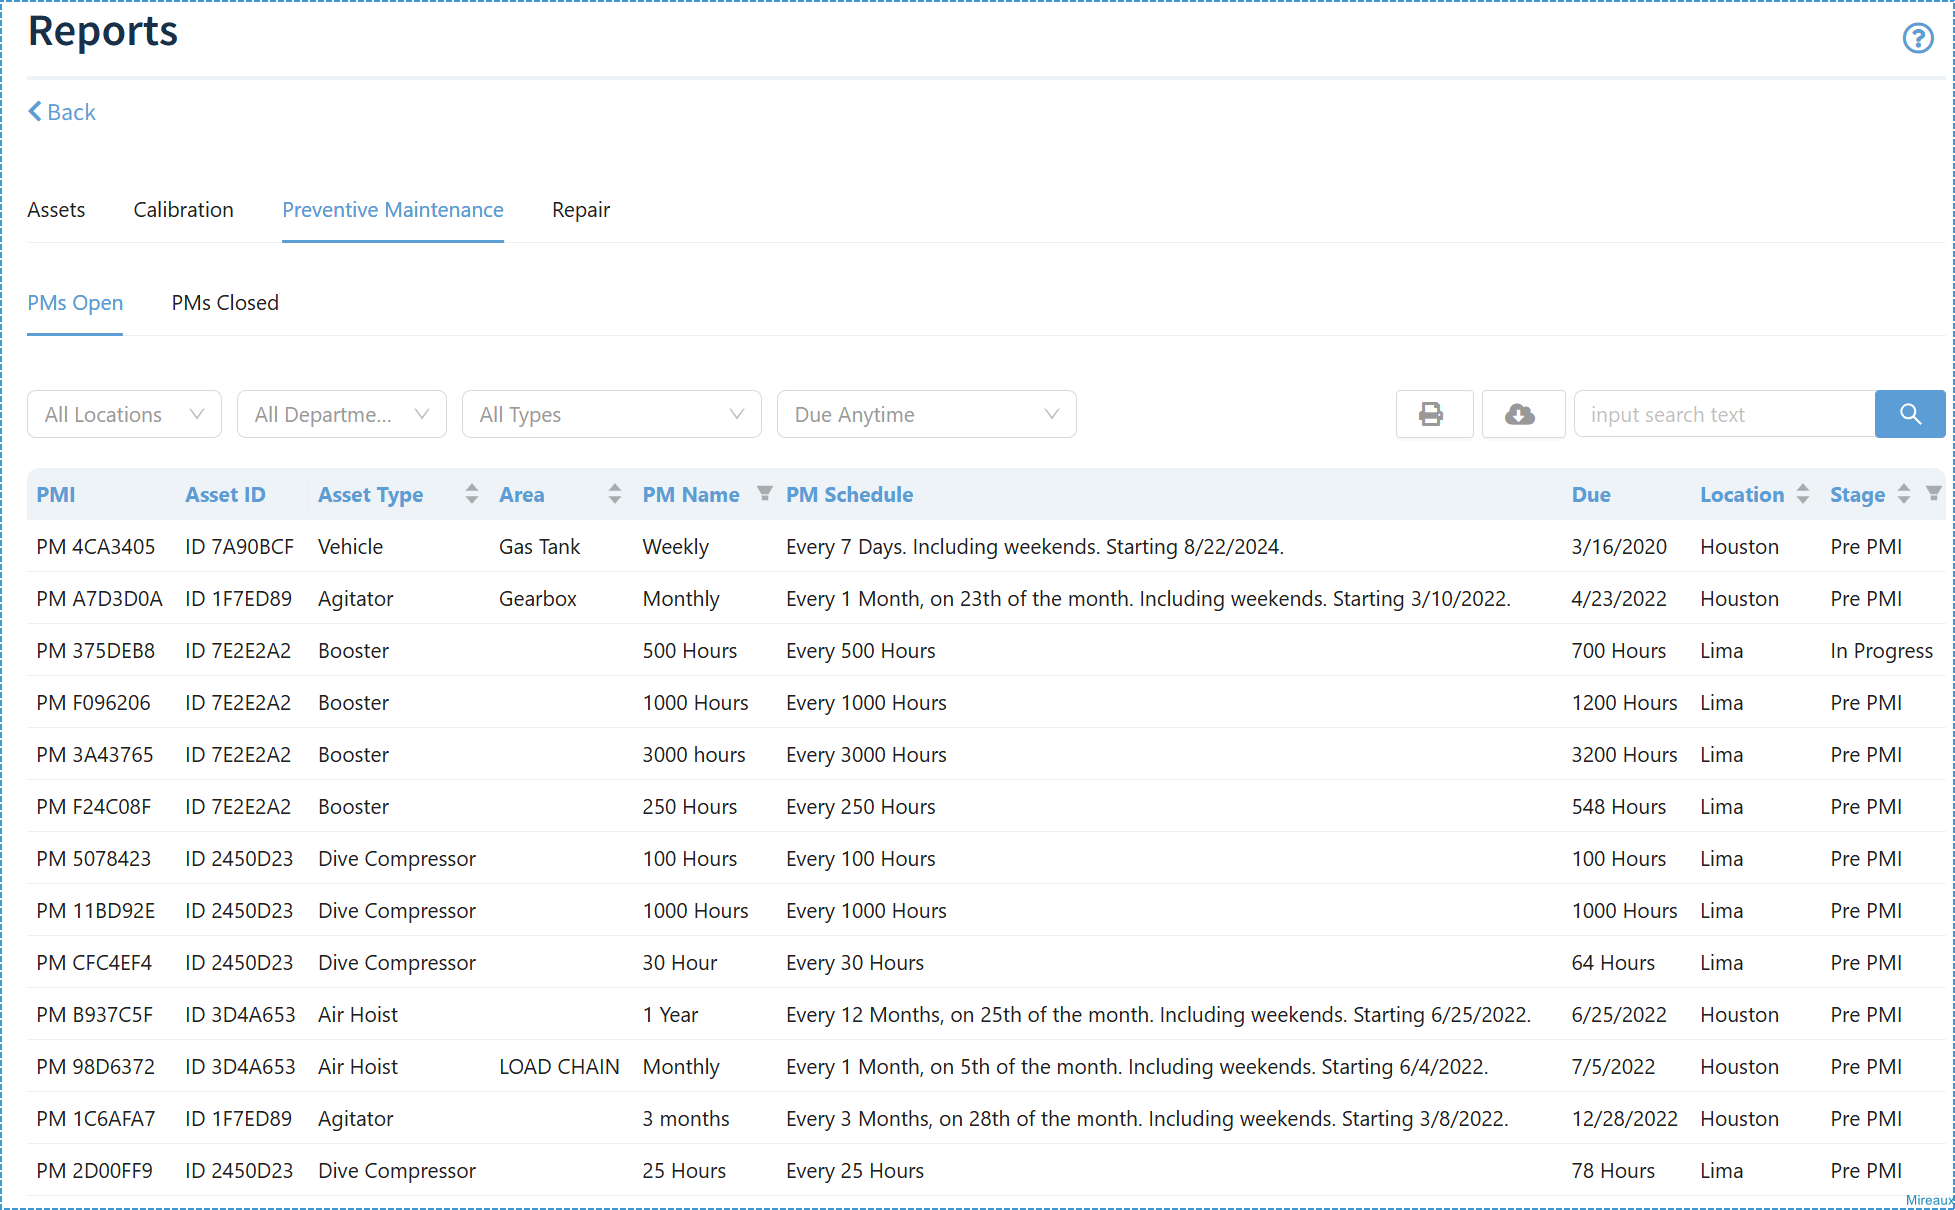Open the Repair tab
This screenshot has height=1210, width=1955.
pyautogui.click(x=580, y=210)
